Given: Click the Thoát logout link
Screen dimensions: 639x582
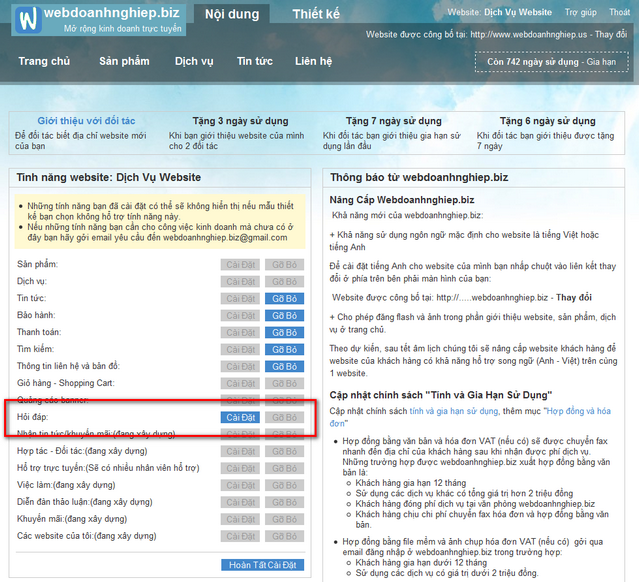Looking at the screenshot, I should tap(619, 12).
